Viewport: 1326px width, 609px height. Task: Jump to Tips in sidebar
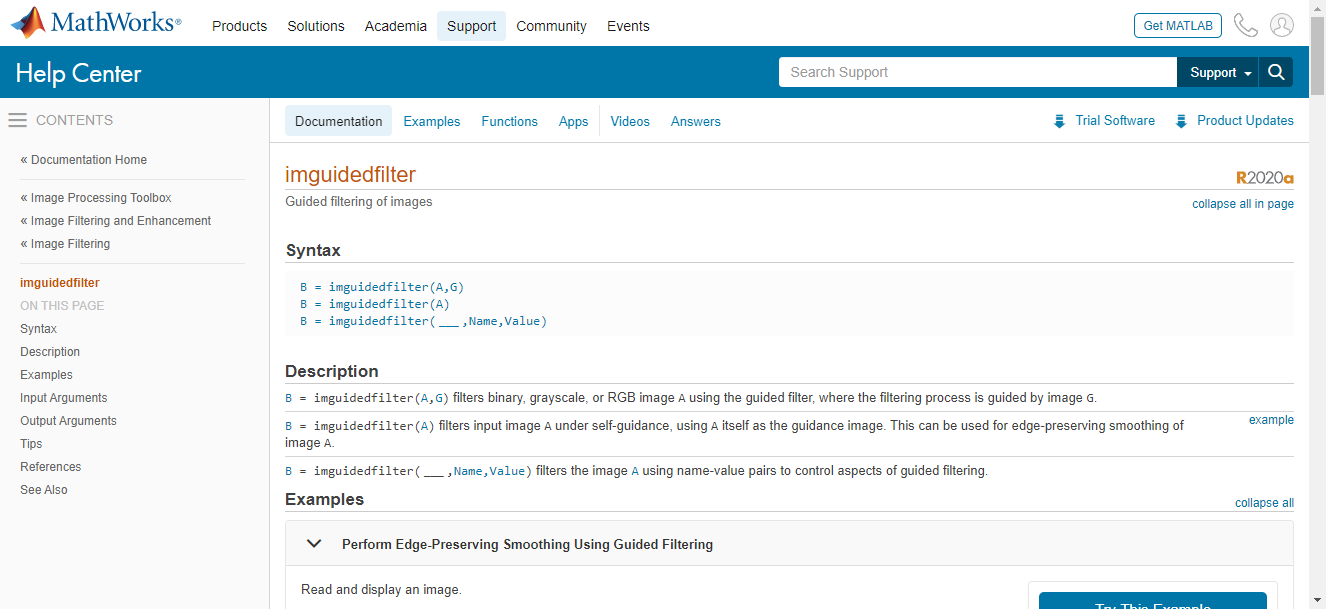[x=31, y=444]
